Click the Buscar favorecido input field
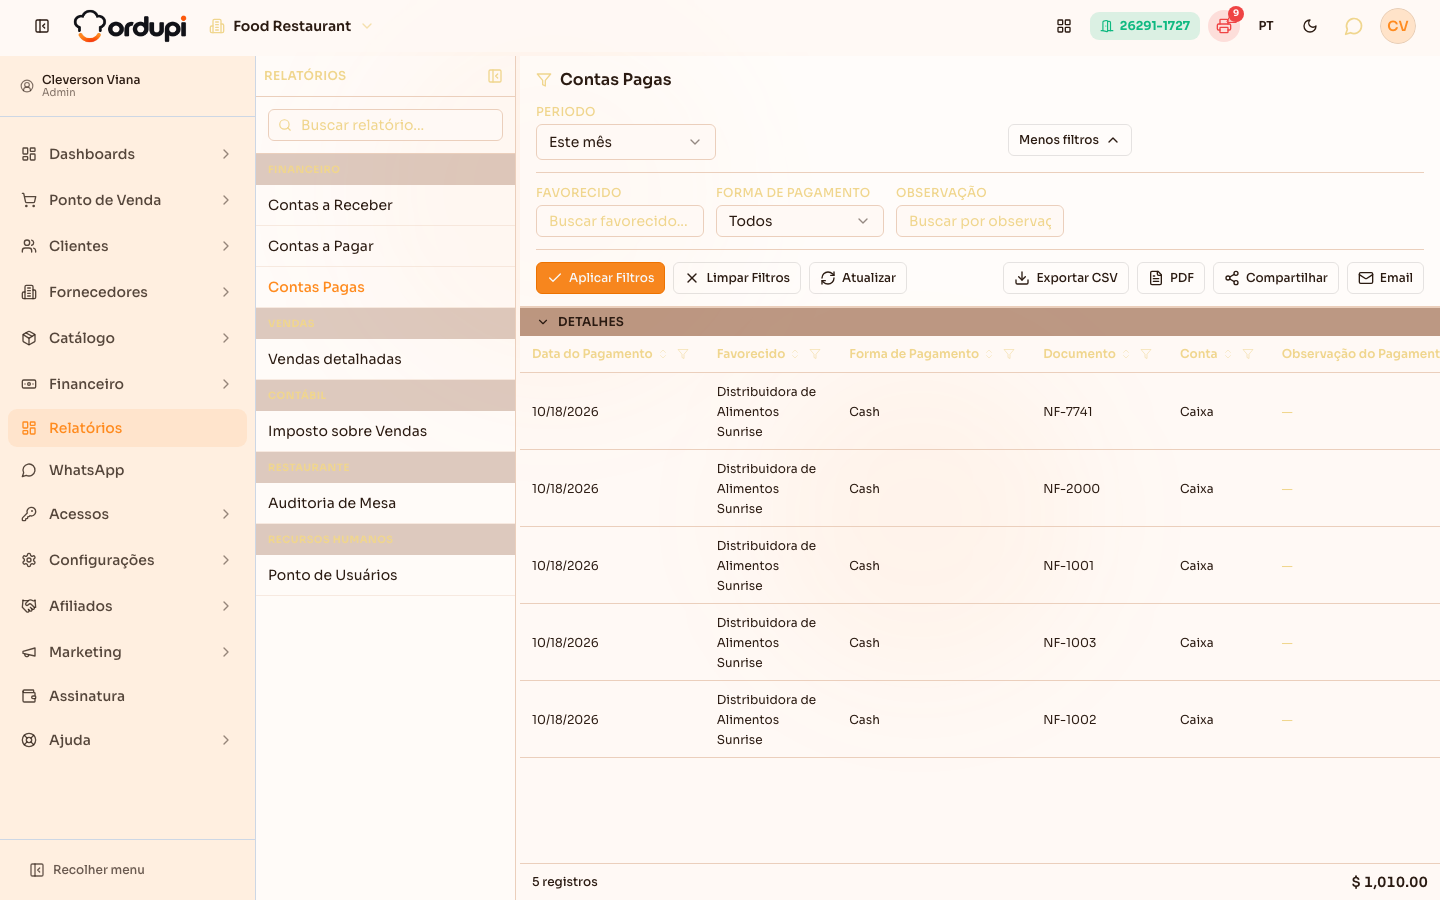Viewport: 1440px width, 900px height. 620,221
